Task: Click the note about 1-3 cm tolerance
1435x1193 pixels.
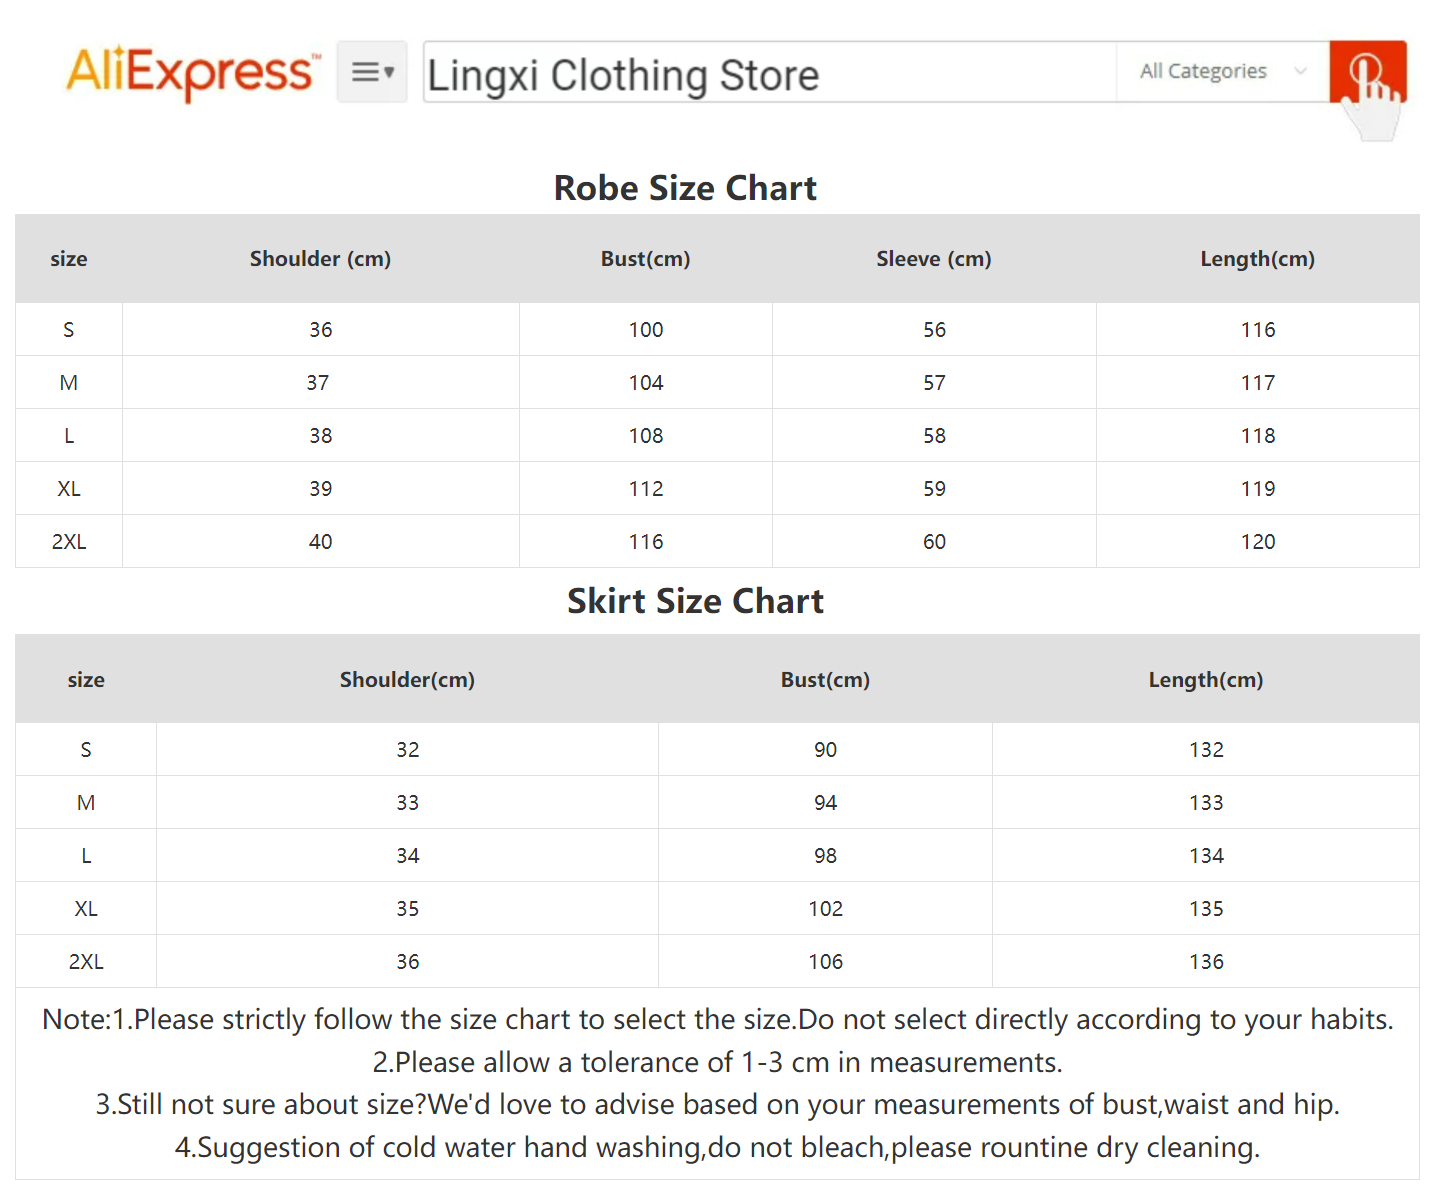Action: click(x=717, y=1062)
